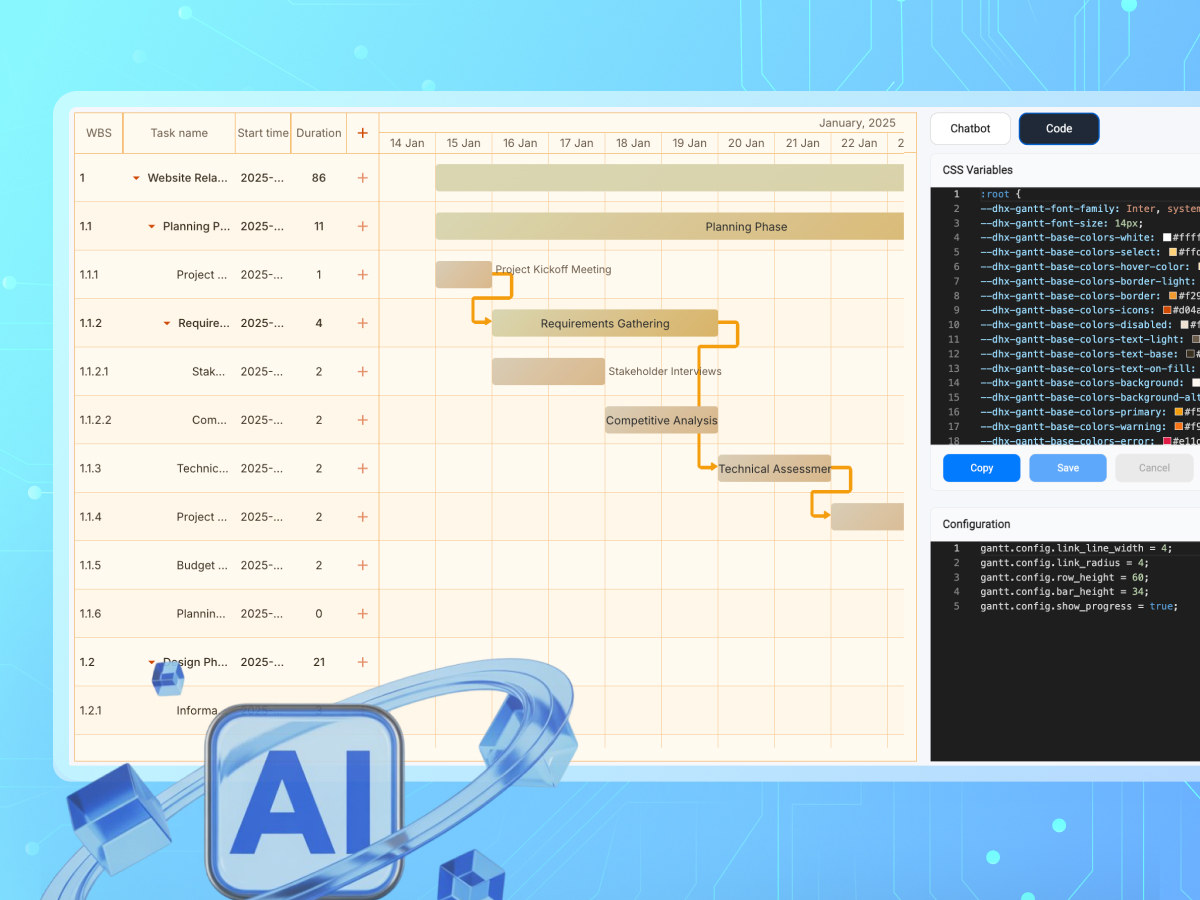The height and width of the screenshot is (900, 1200).
Task: Click the Cancel button
Action: click(x=1154, y=468)
